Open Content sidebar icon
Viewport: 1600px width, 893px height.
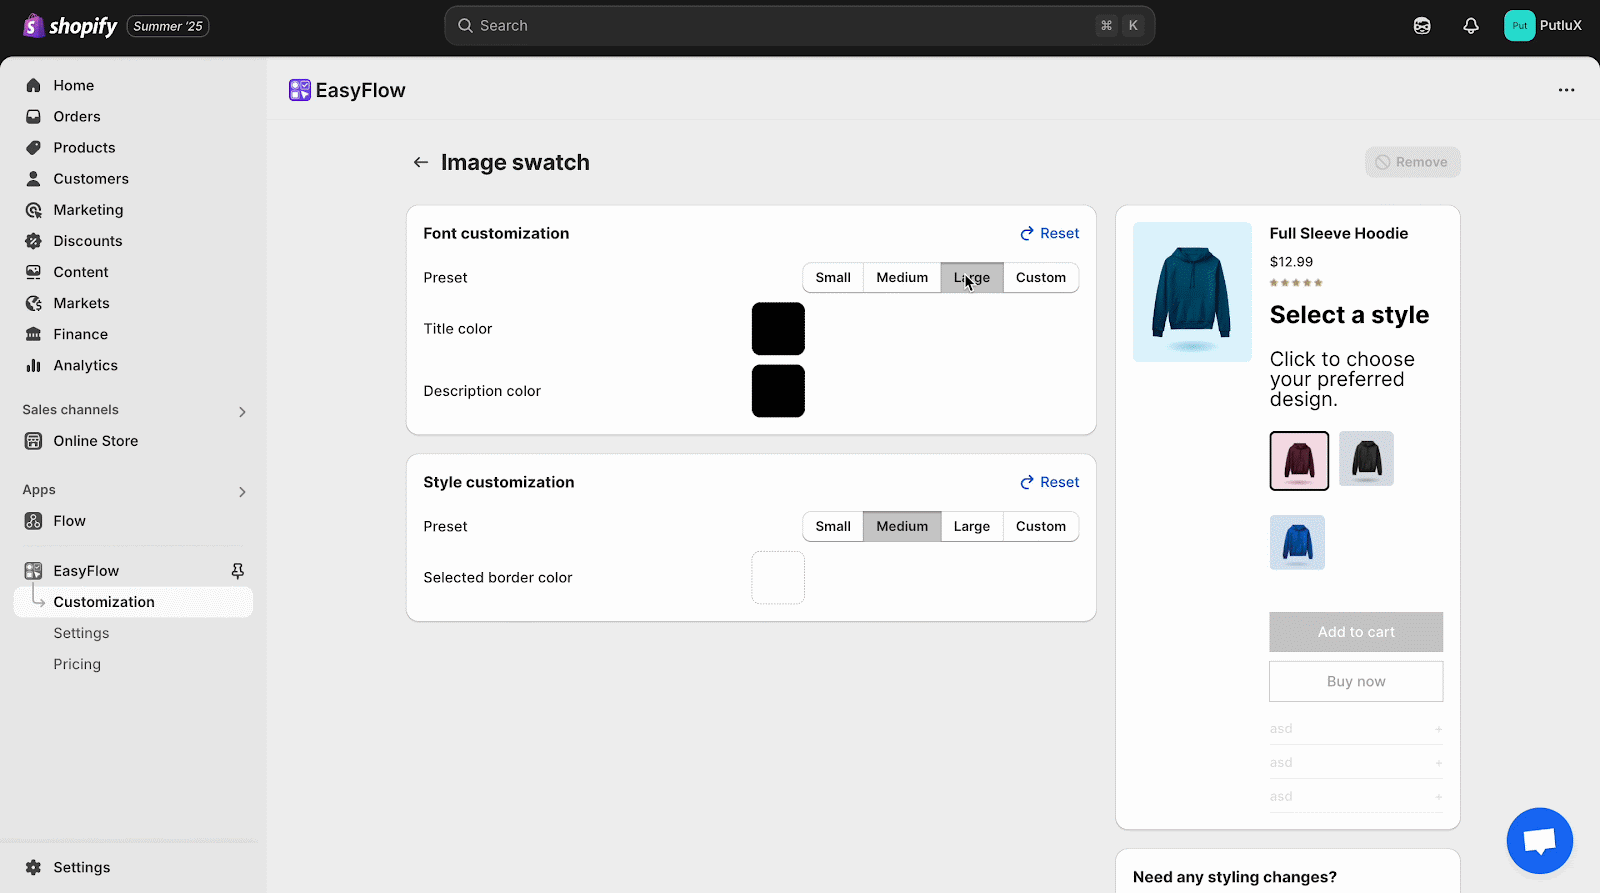(33, 272)
